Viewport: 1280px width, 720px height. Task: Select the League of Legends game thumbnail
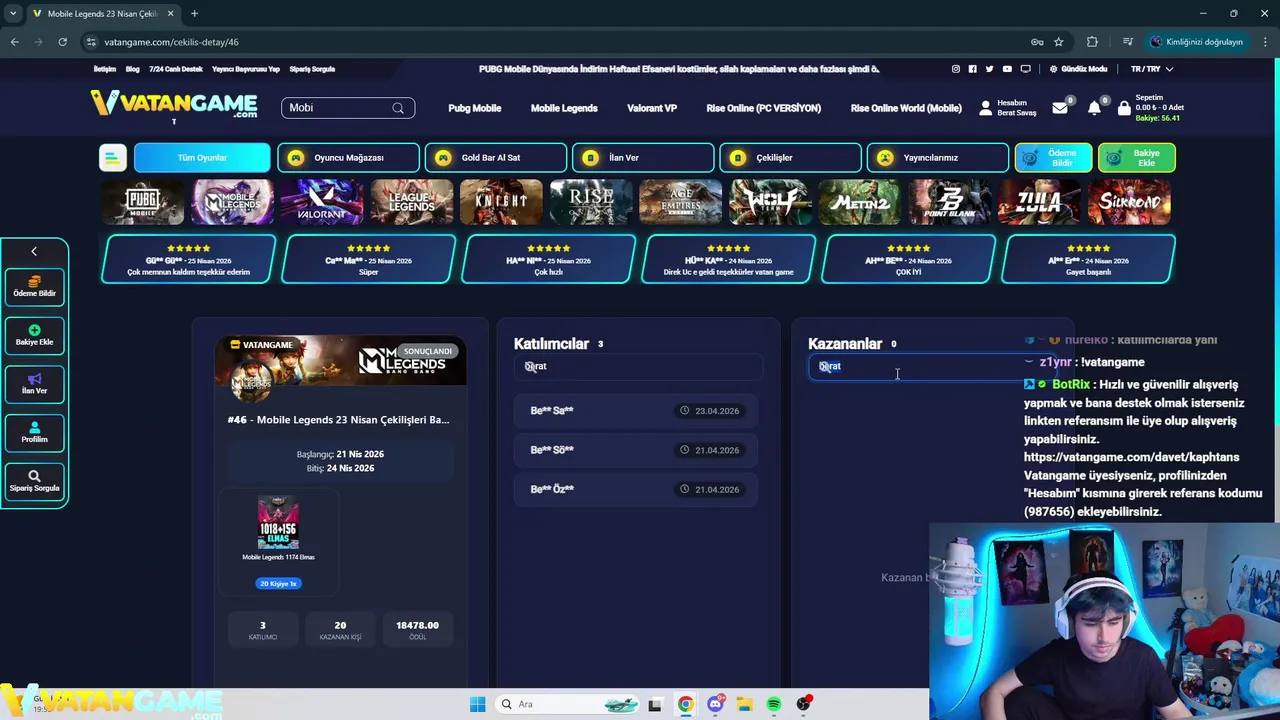point(412,202)
